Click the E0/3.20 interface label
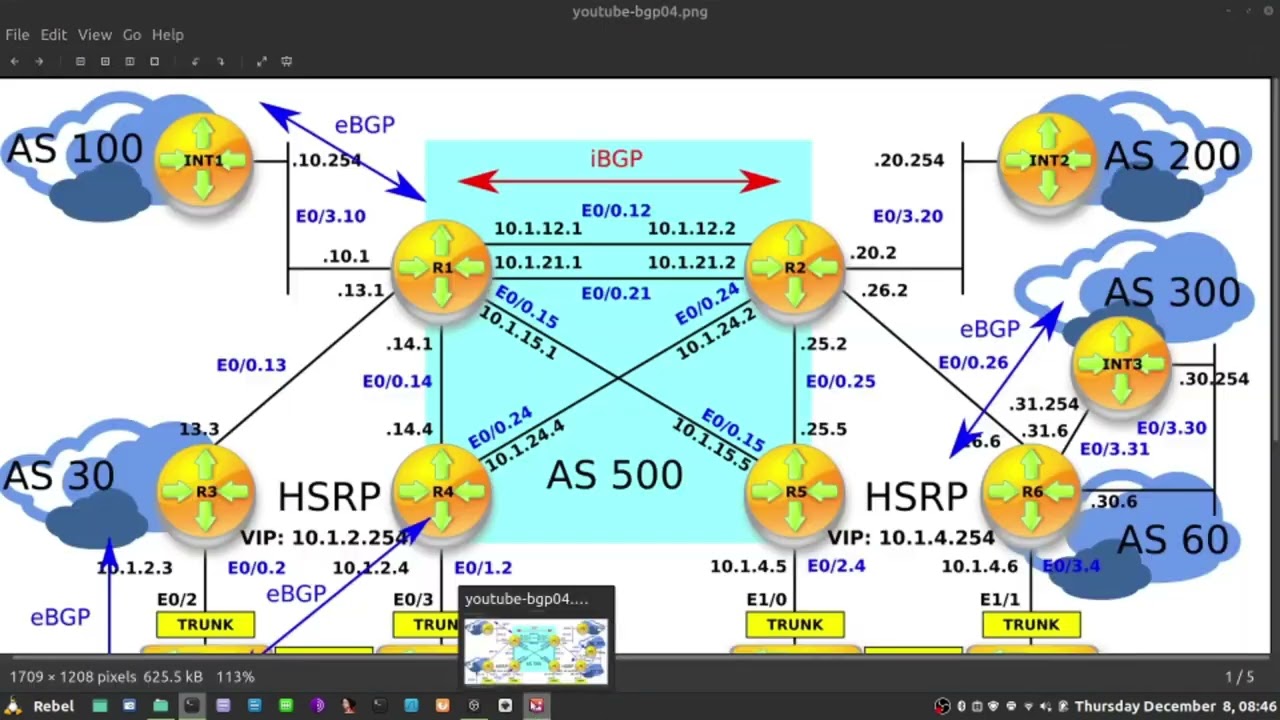The width and height of the screenshot is (1280, 720). (x=908, y=216)
